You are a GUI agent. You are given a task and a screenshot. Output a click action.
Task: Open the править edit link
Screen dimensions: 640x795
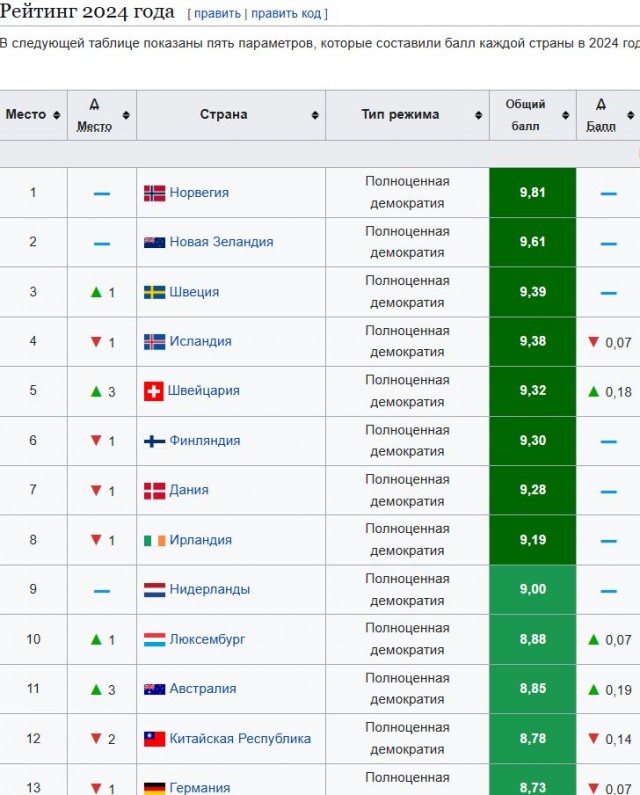(217, 14)
